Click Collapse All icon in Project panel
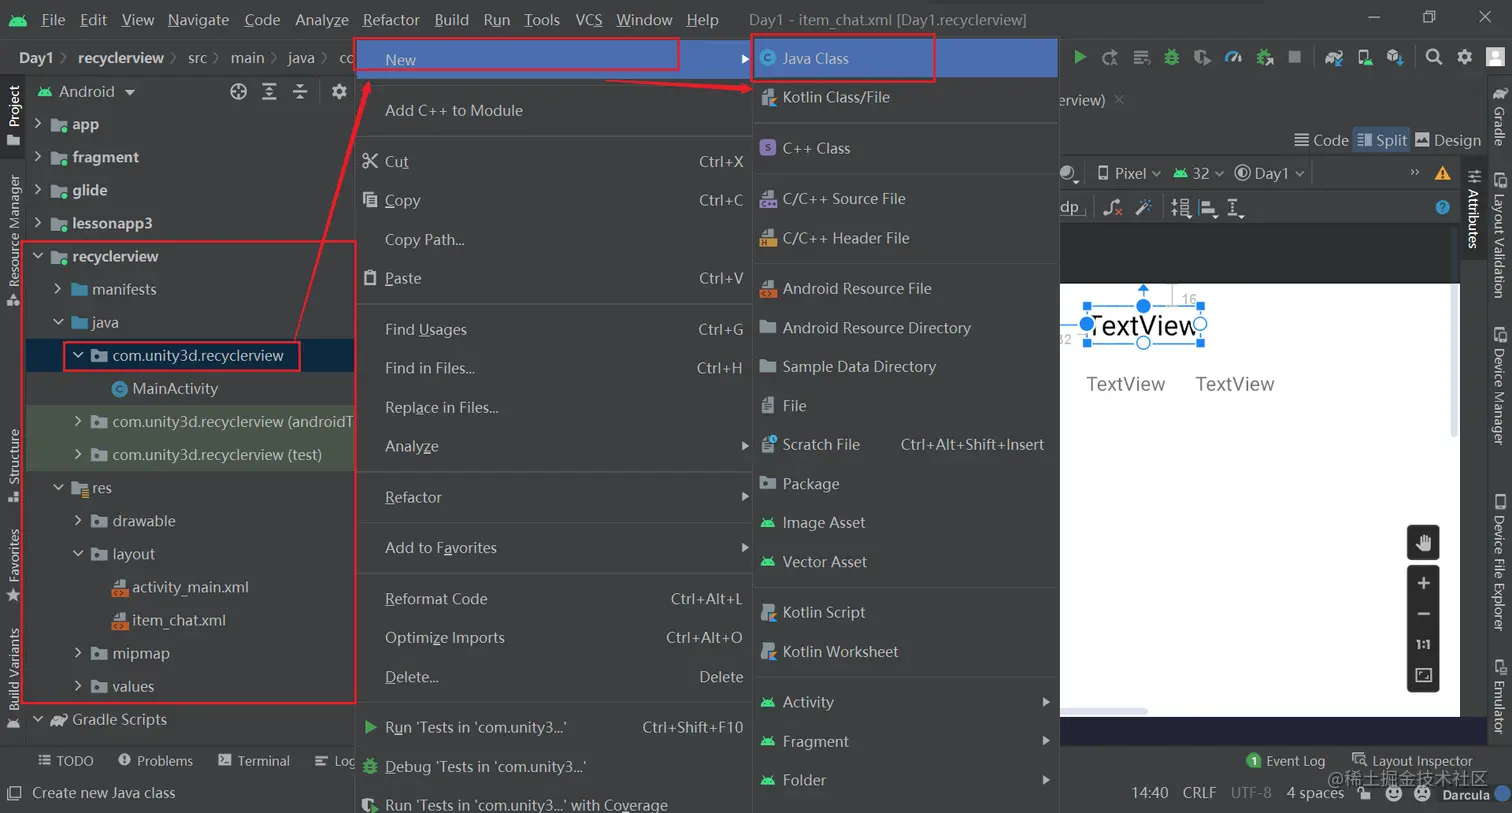This screenshot has width=1512, height=813. [300, 92]
